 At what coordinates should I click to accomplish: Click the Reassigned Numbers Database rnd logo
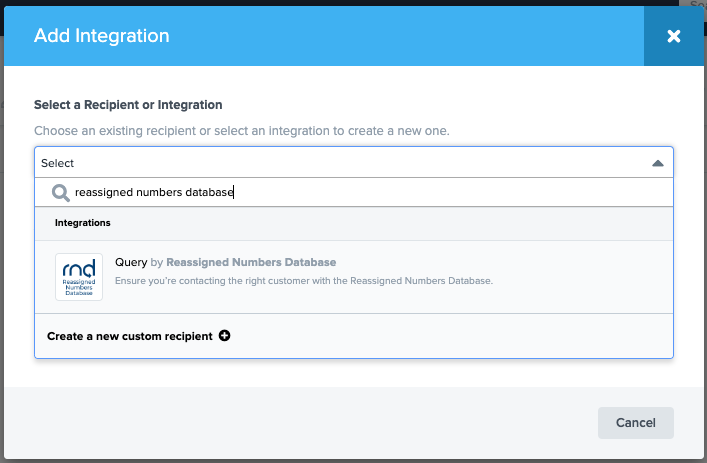pos(79,276)
